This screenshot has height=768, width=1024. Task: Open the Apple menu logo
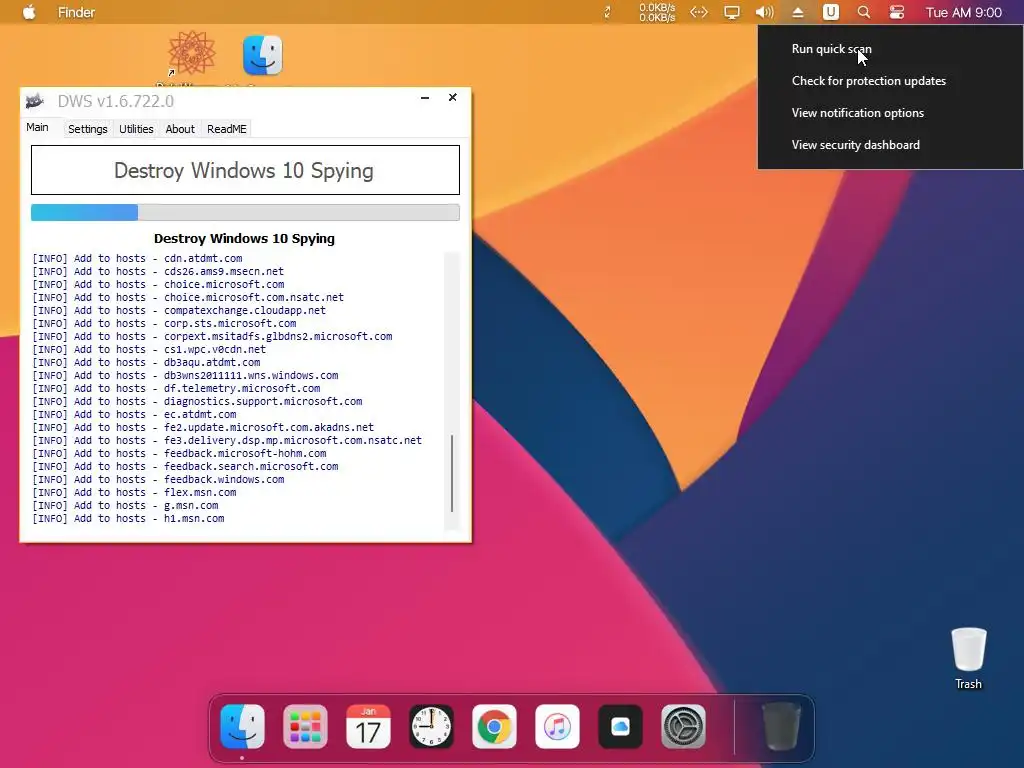pos(29,12)
